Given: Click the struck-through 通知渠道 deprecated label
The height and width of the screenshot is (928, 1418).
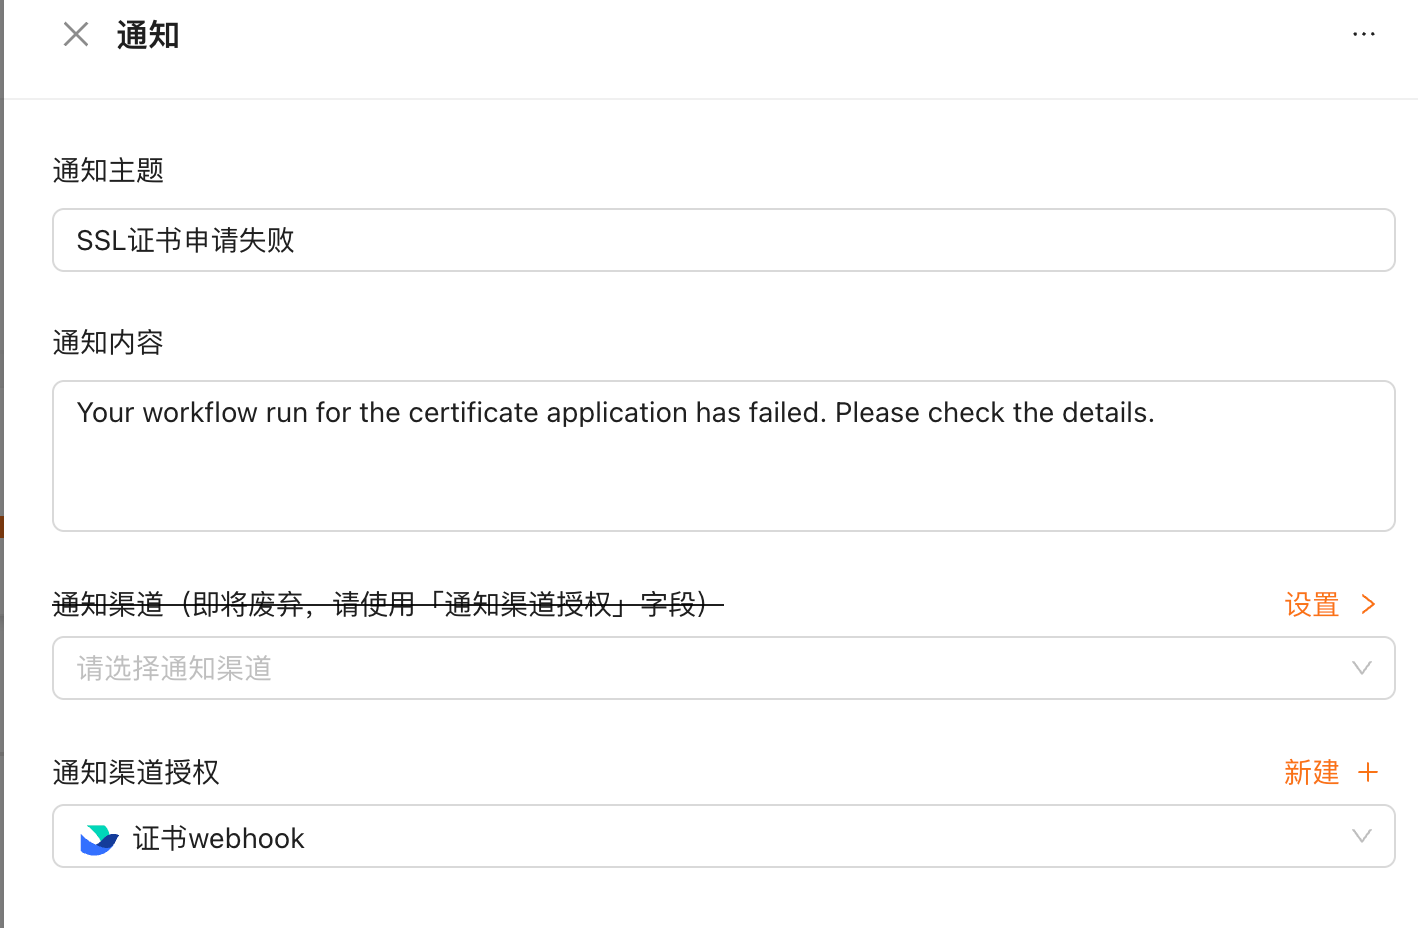Looking at the screenshot, I should coord(388,604).
